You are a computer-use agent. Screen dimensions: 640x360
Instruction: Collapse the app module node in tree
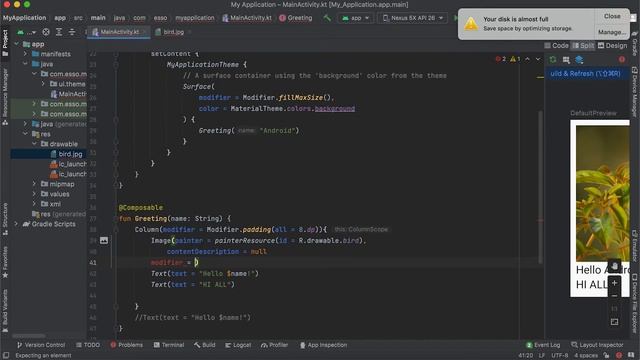click(16, 44)
